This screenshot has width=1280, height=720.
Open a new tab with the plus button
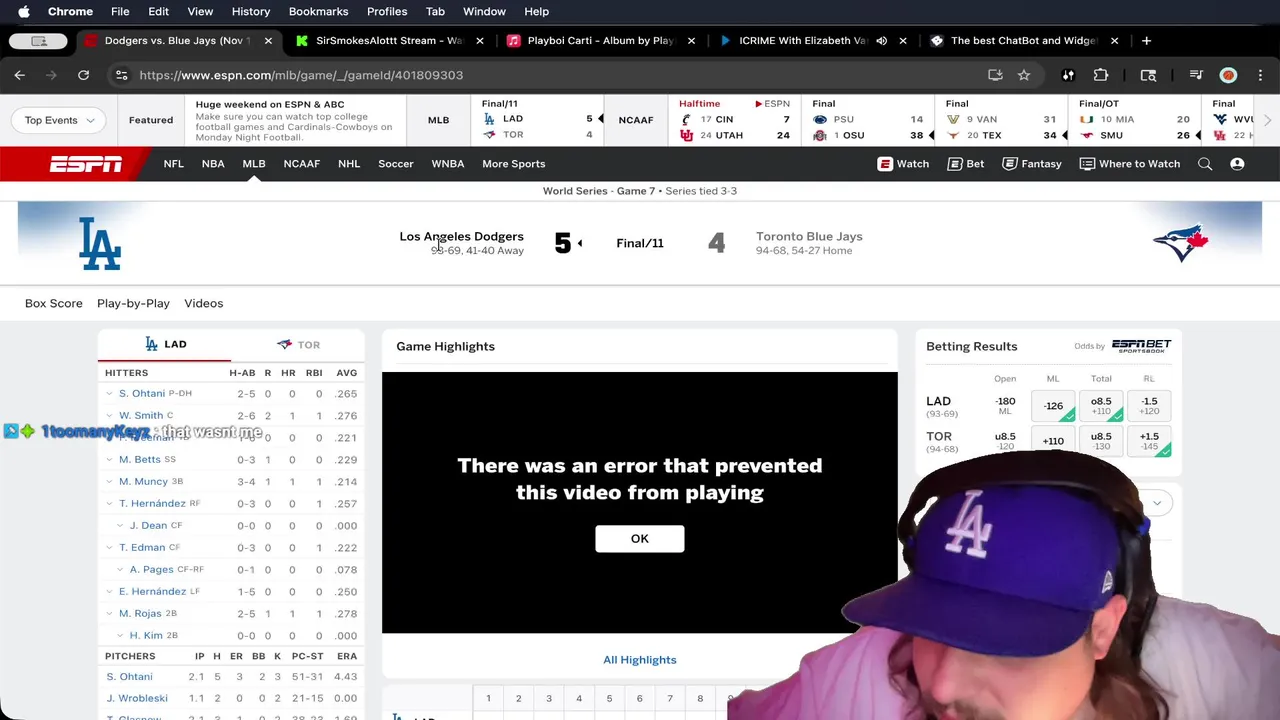click(x=1146, y=41)
